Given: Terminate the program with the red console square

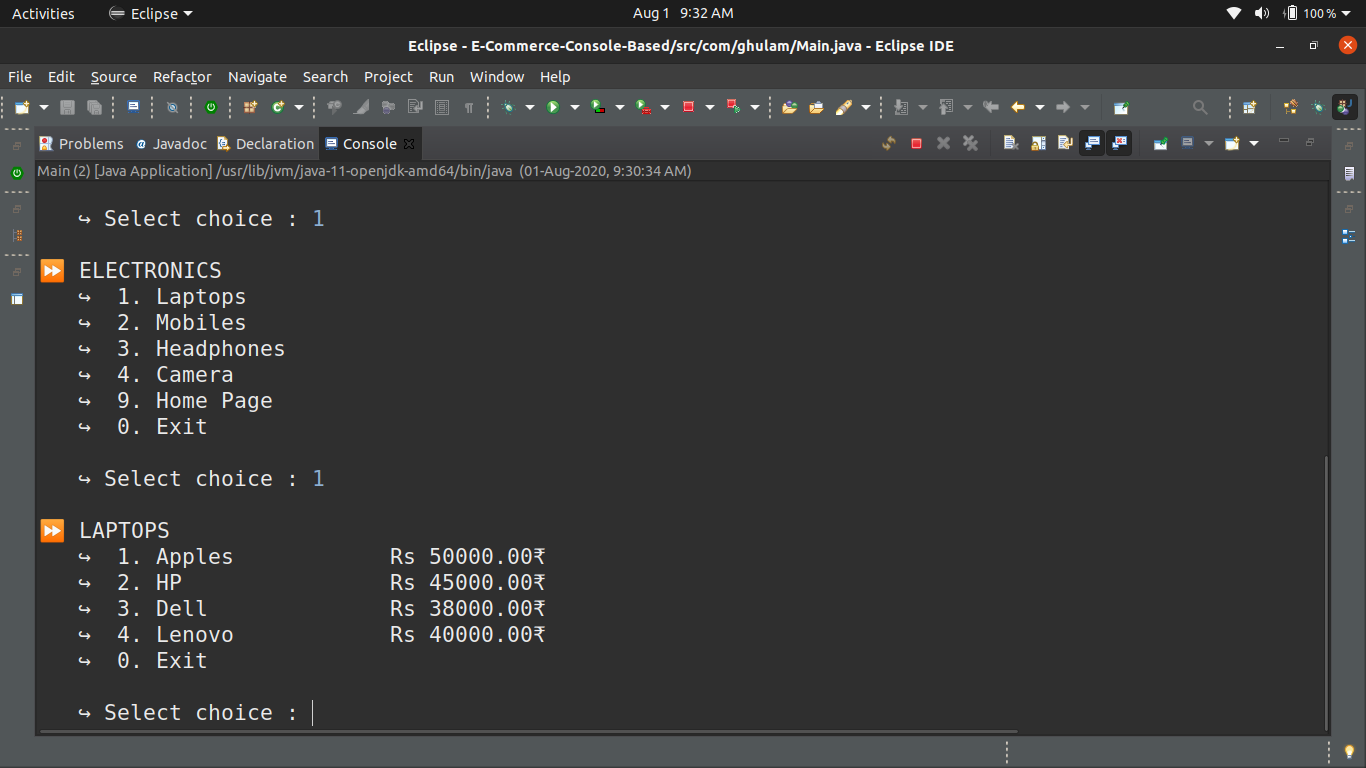Looking at the screenshot, I should pos(916,144).
